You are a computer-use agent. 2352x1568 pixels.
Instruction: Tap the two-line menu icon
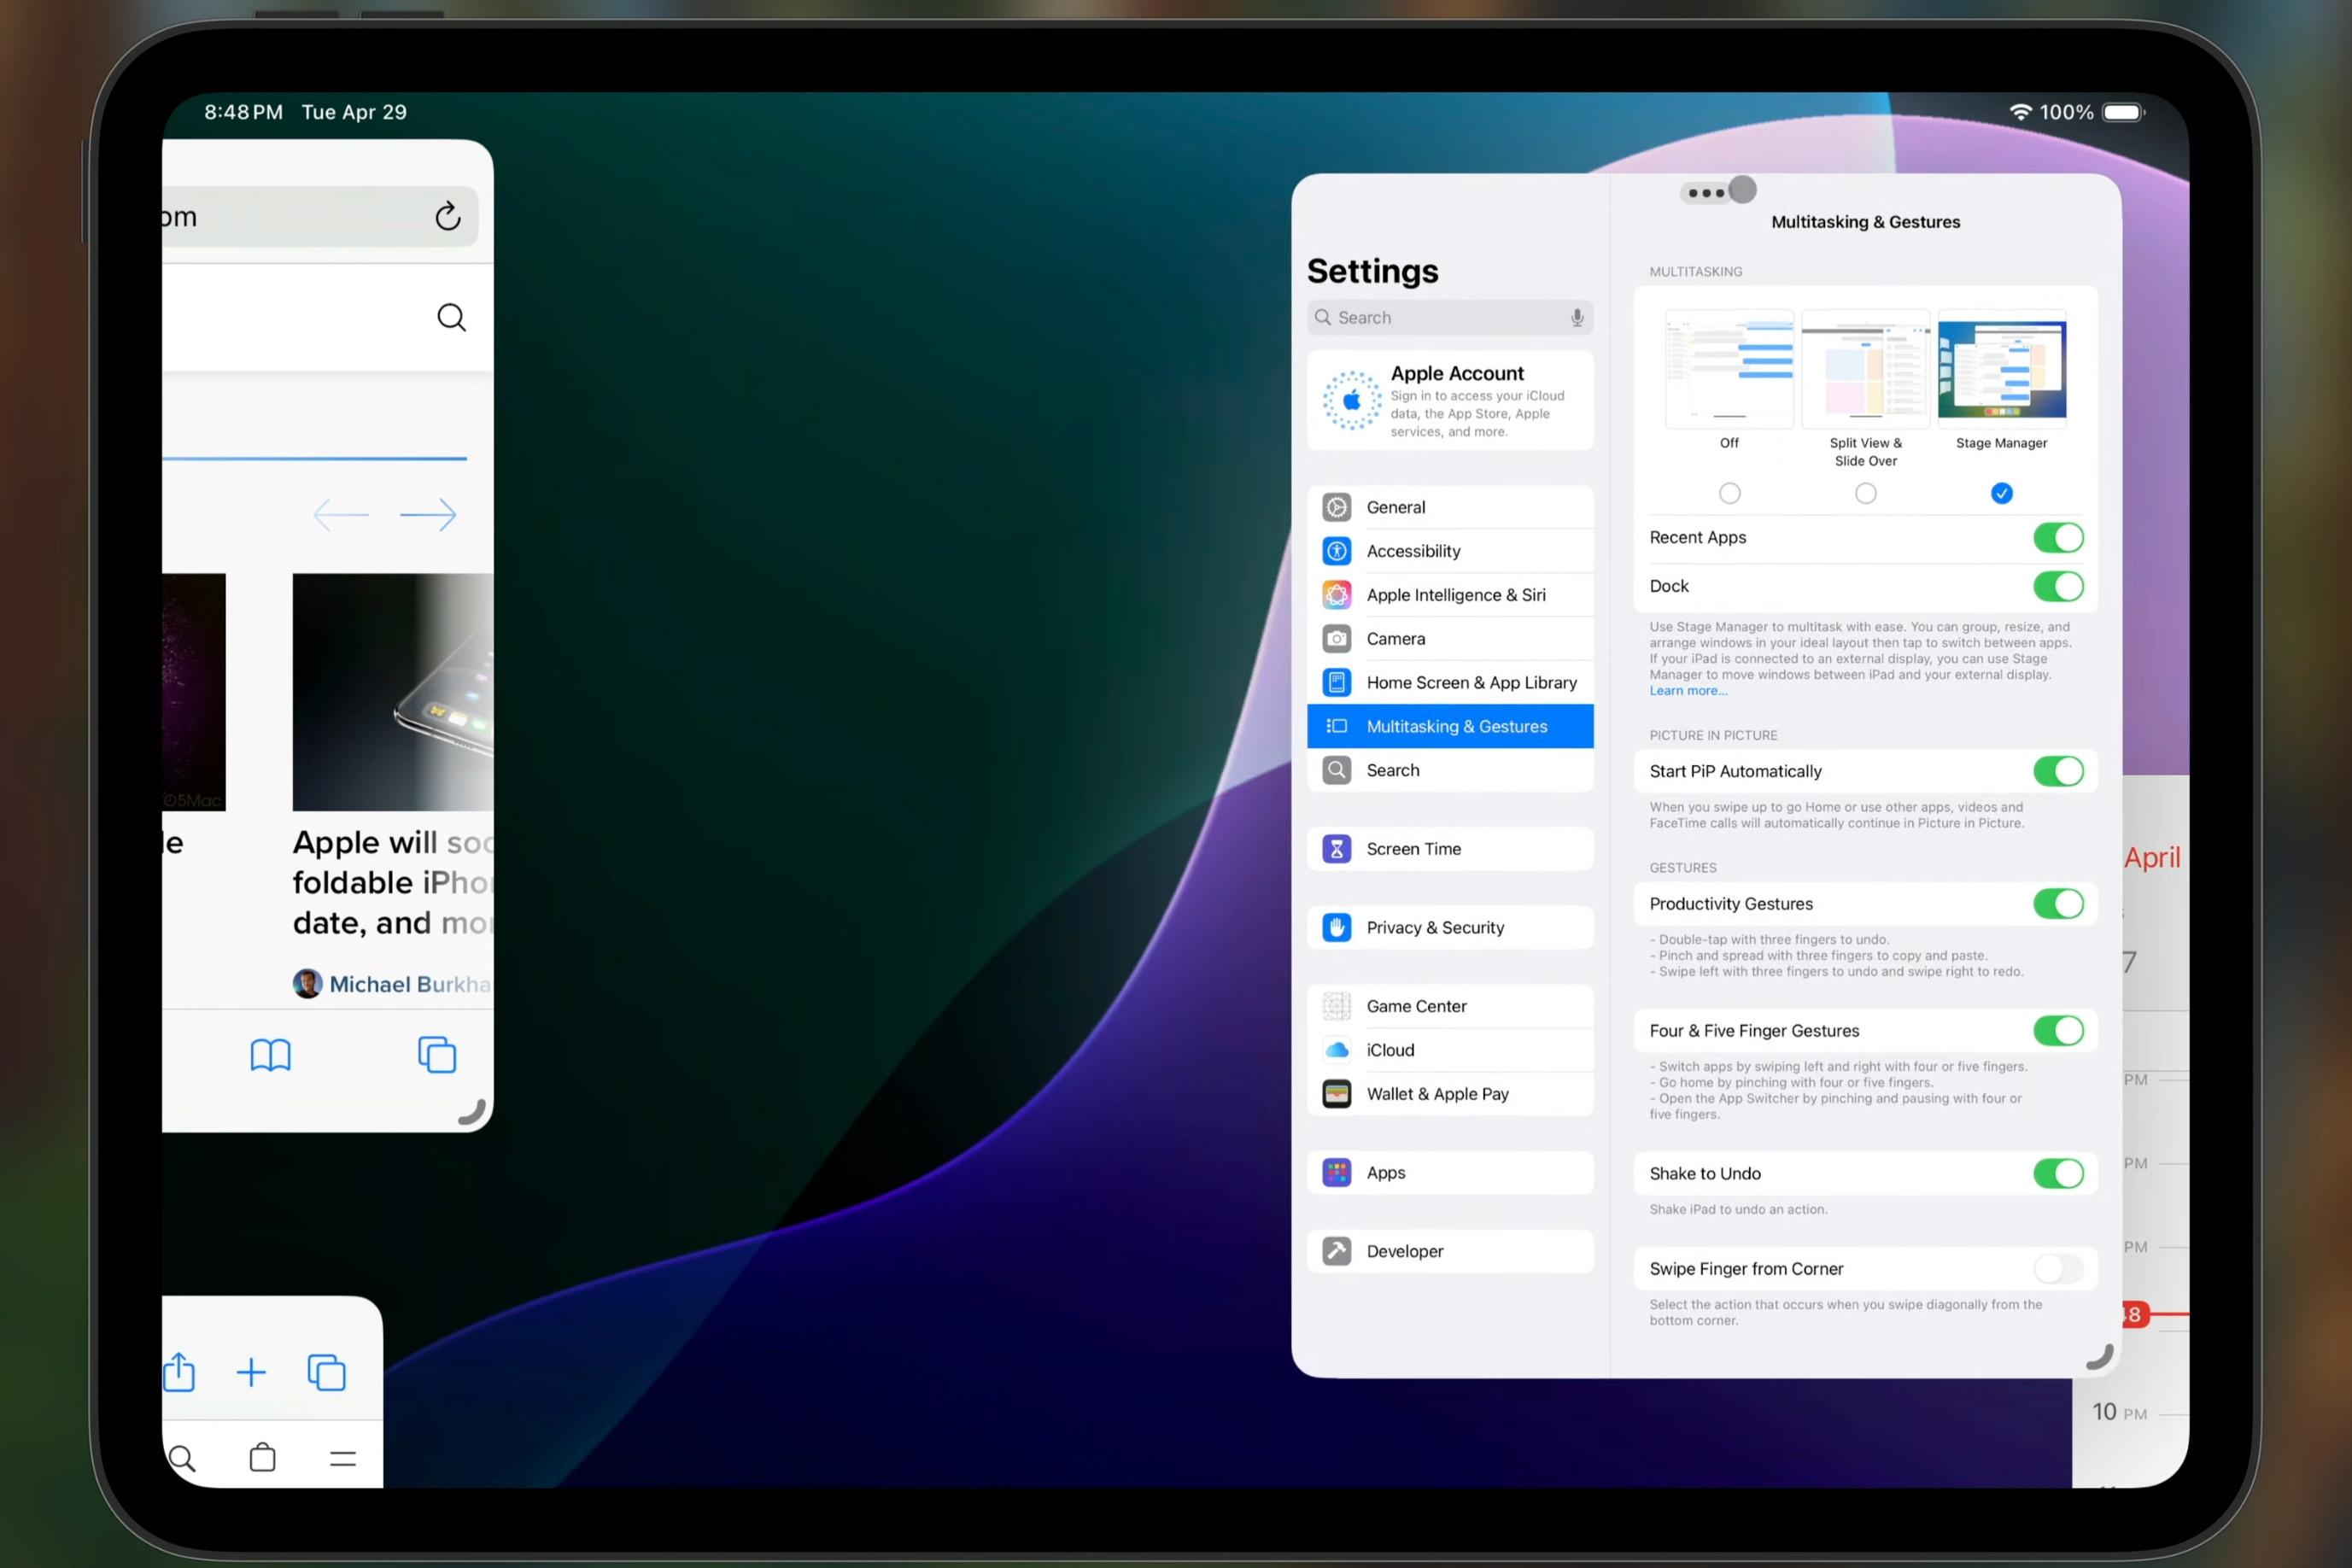tap(343, 1459)
